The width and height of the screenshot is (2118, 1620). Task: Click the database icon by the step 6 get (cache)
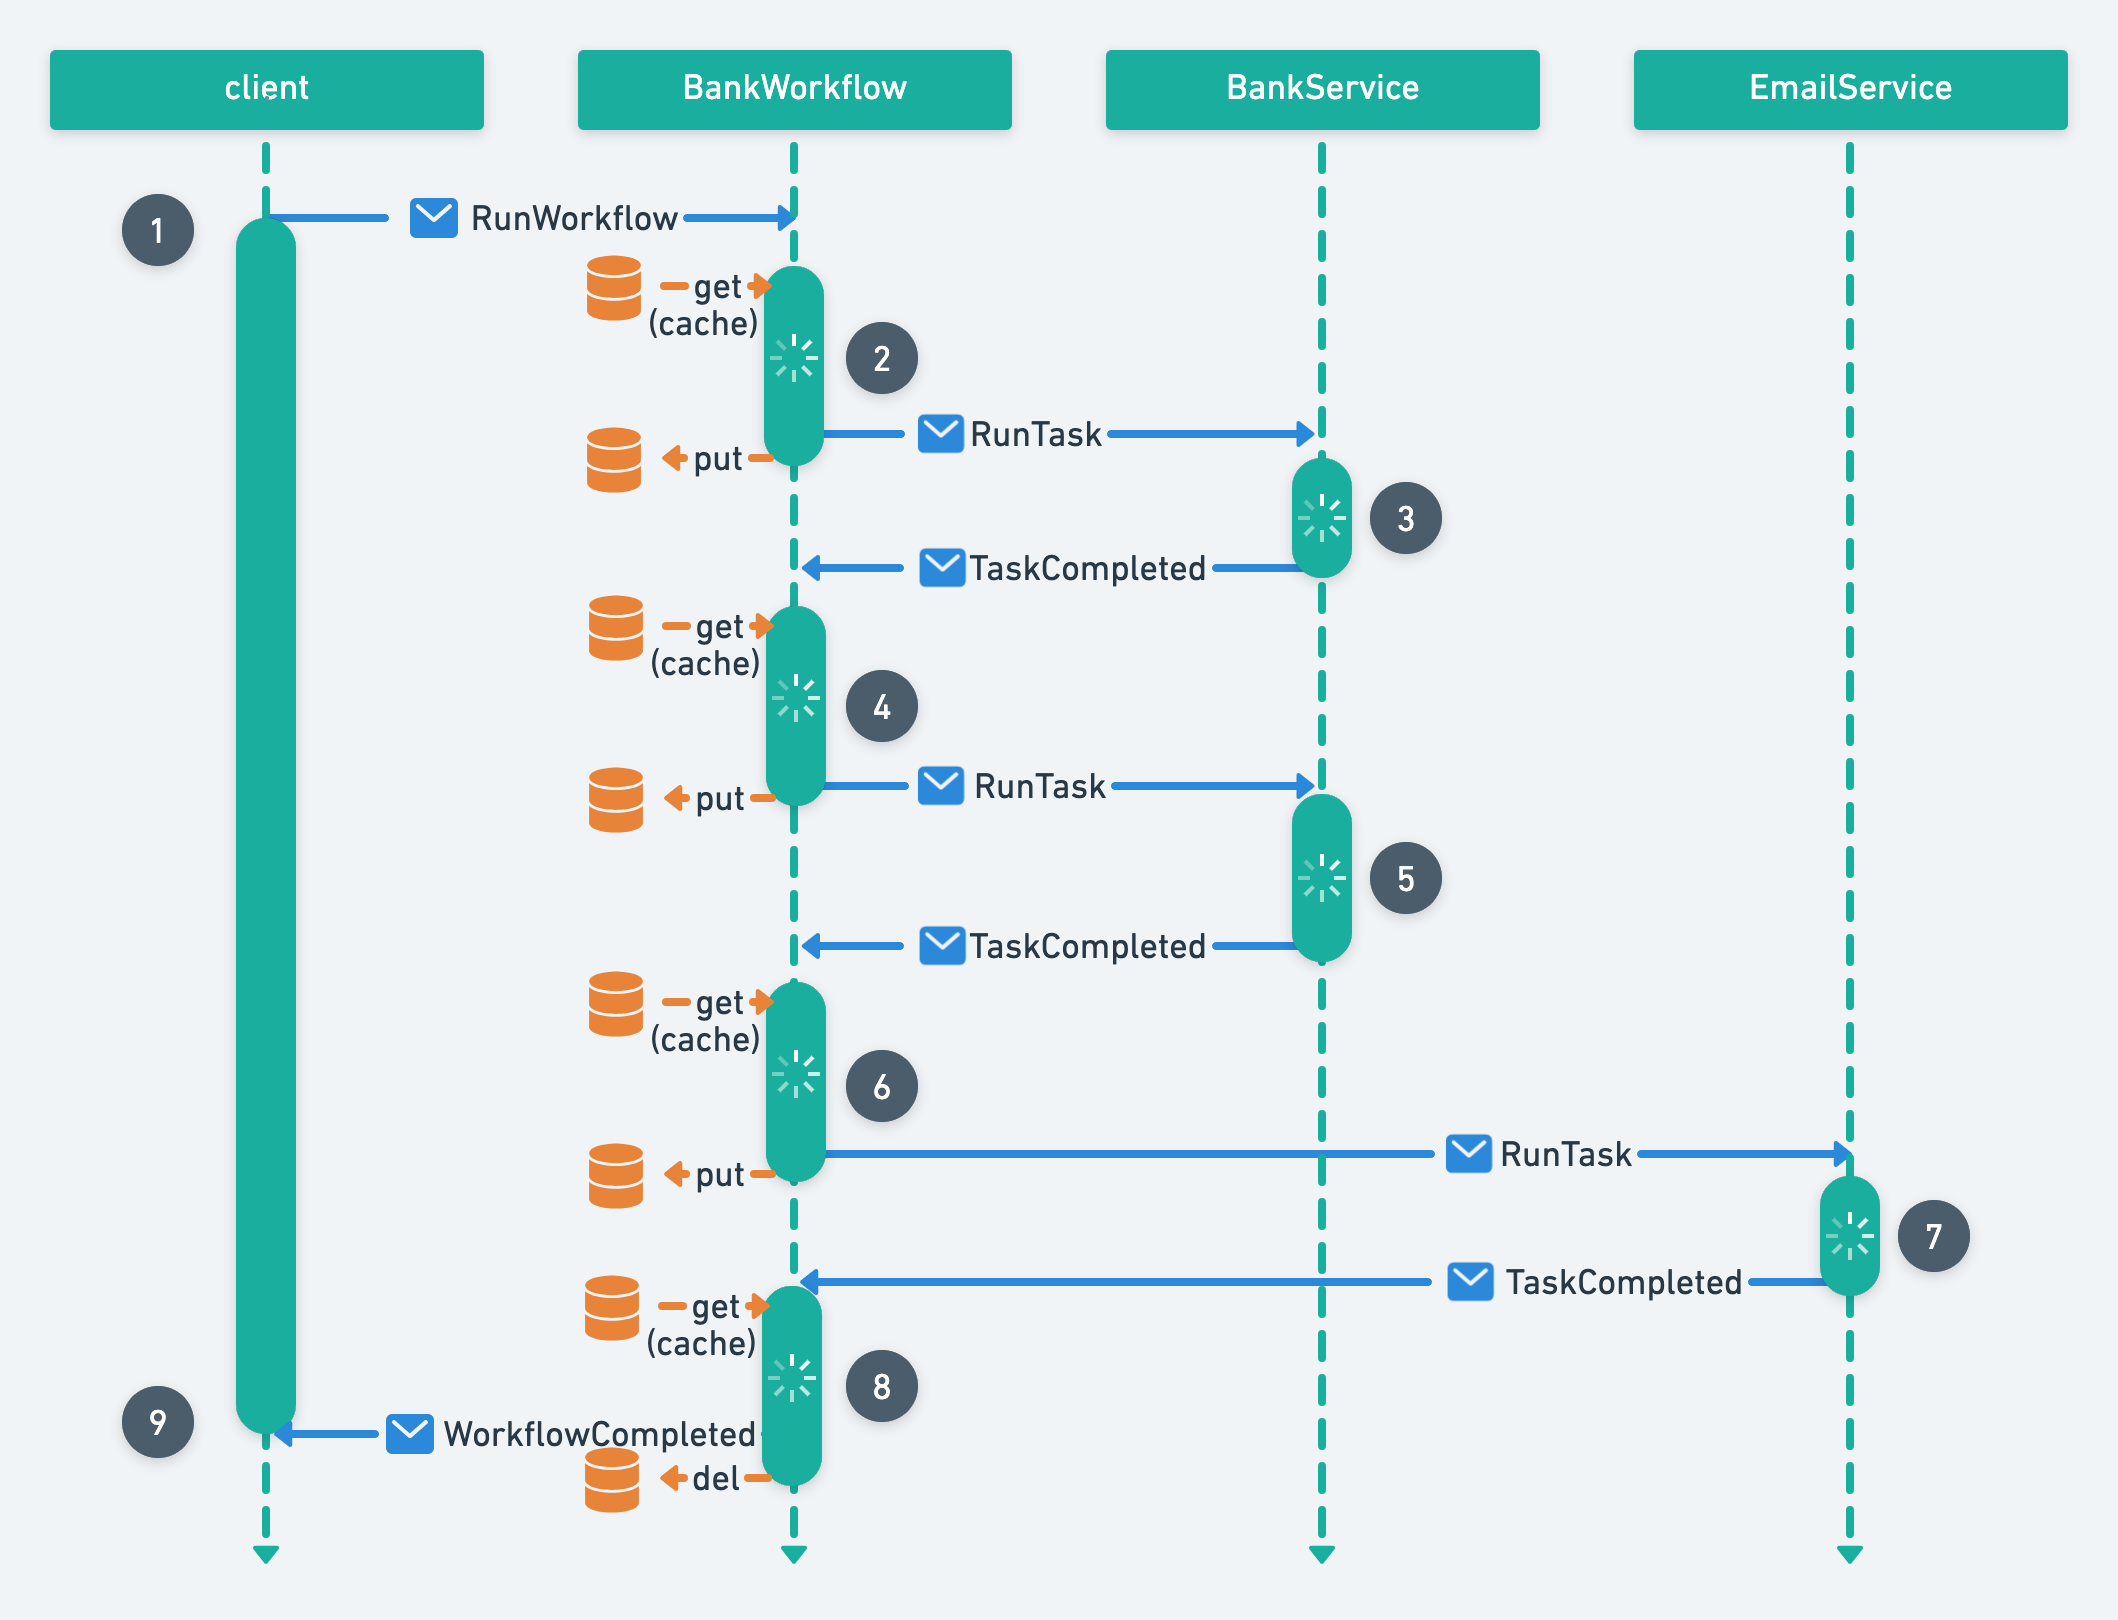[x=616, y=1004]
